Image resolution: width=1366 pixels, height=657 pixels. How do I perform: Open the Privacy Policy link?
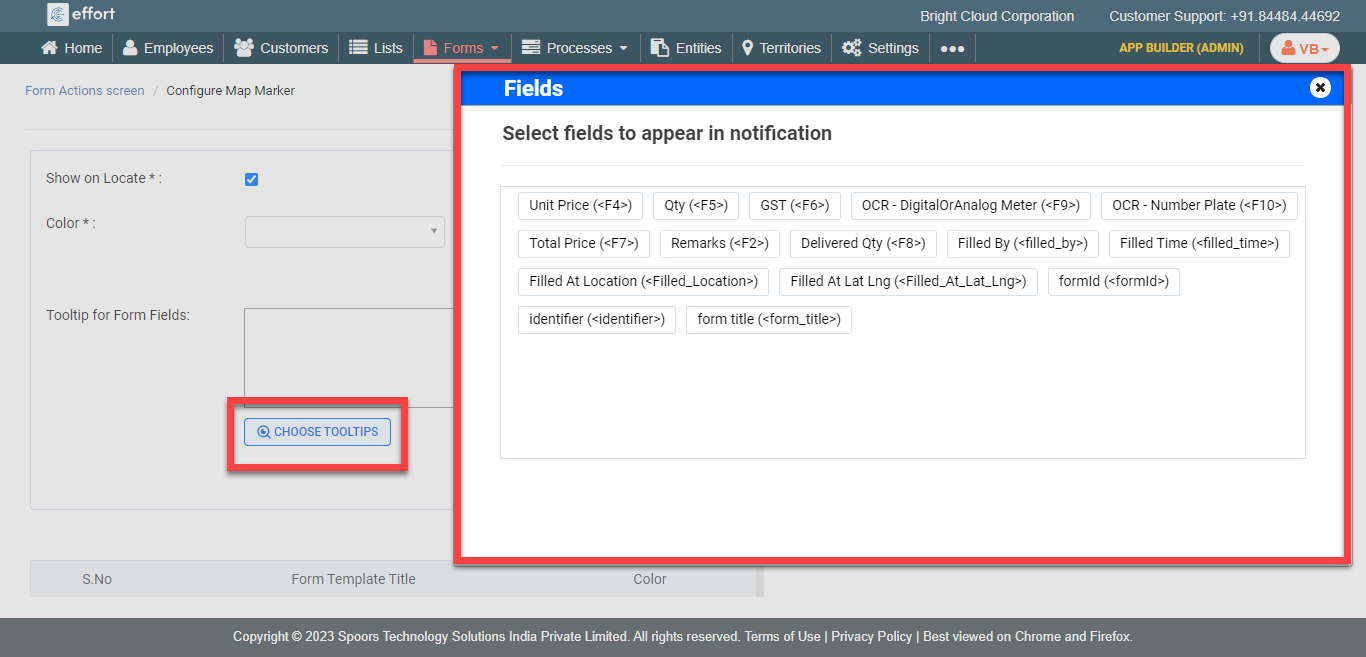tap(871, 636)
